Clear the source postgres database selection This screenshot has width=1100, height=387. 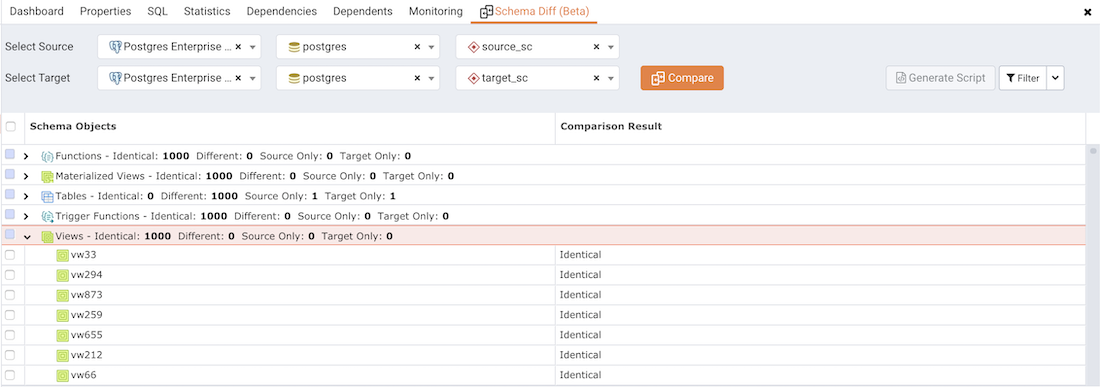coord(417,47)
